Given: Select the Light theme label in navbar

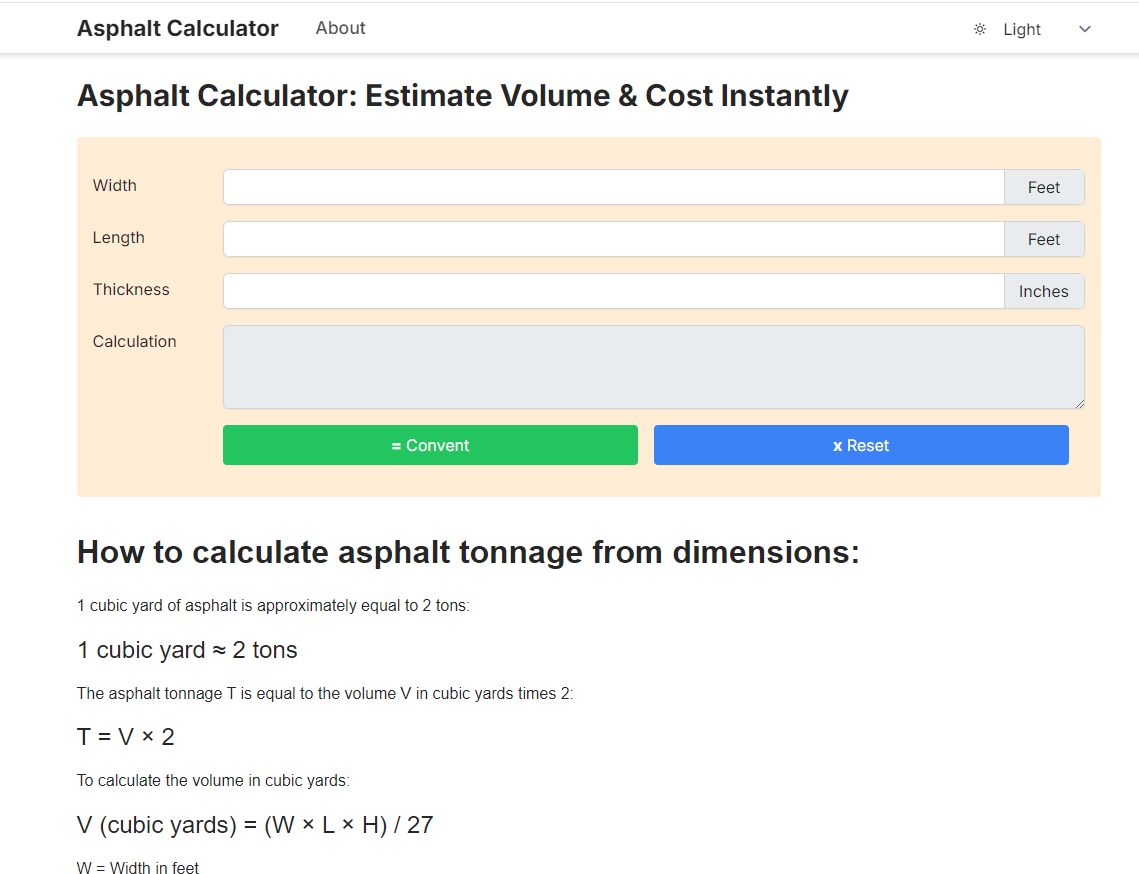Looking at the screenshot, I should pyautogui.click(x=1022, y=29).
